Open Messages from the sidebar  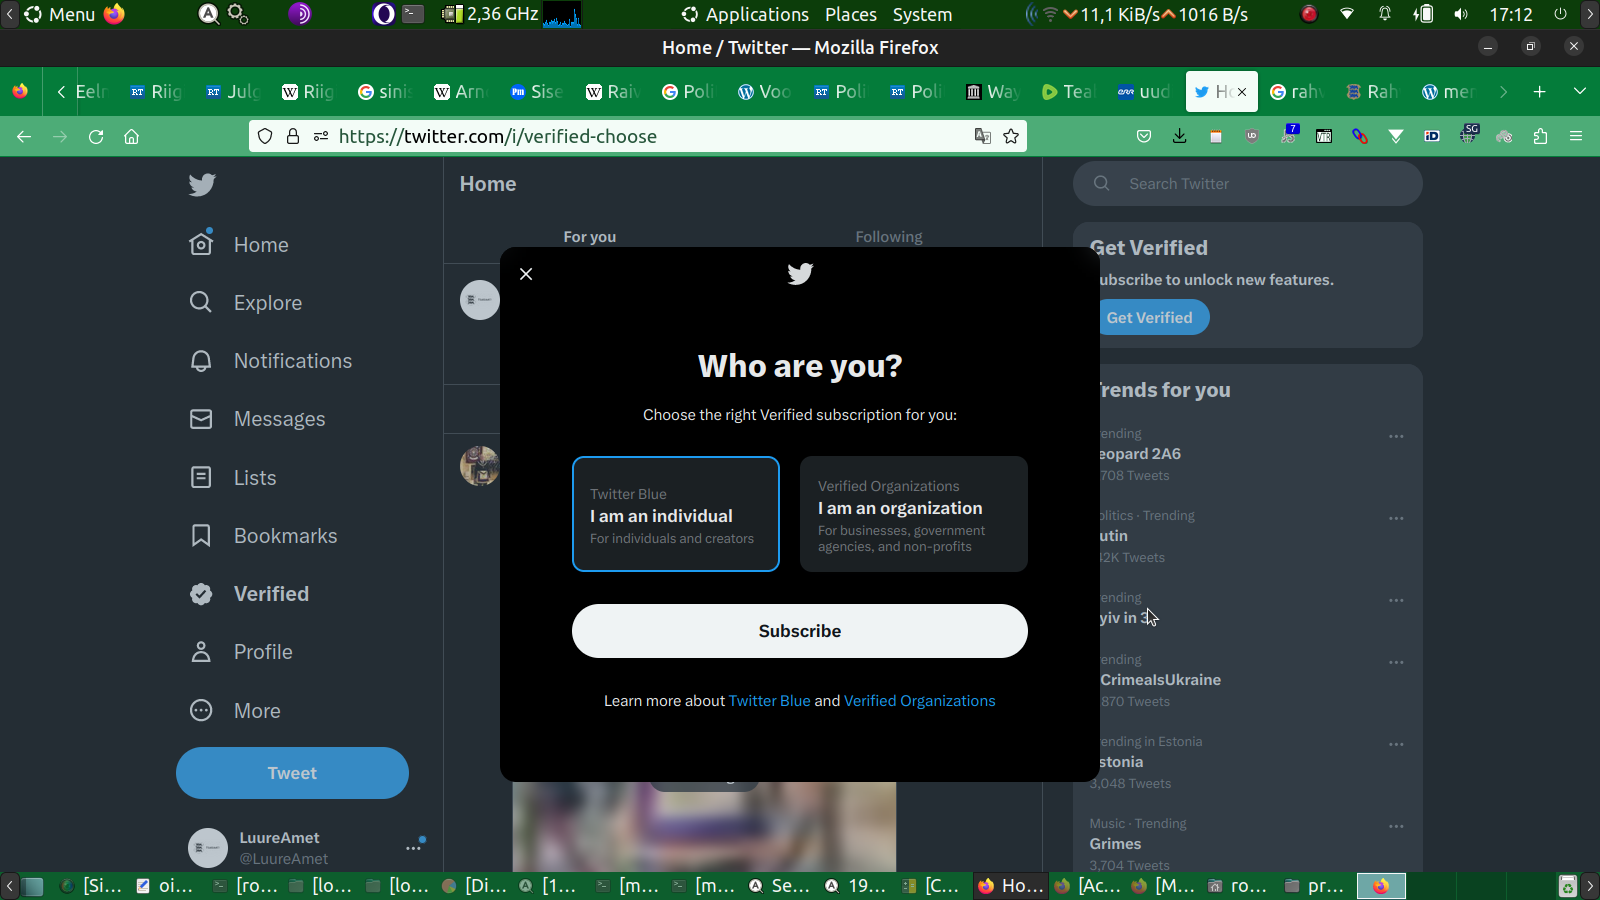coord(258,419)
